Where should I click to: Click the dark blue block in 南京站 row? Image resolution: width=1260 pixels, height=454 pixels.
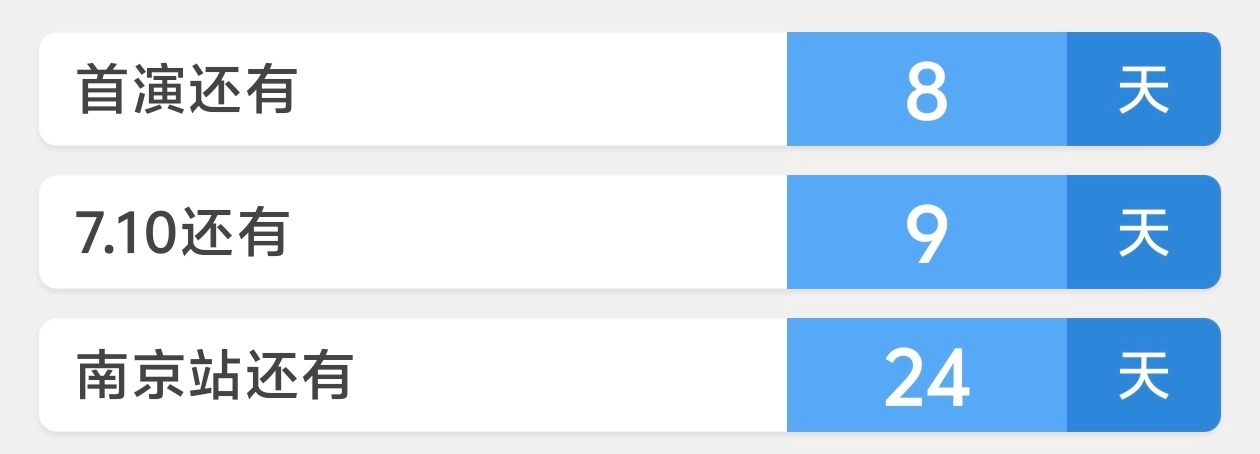(x=1144, y=375)
